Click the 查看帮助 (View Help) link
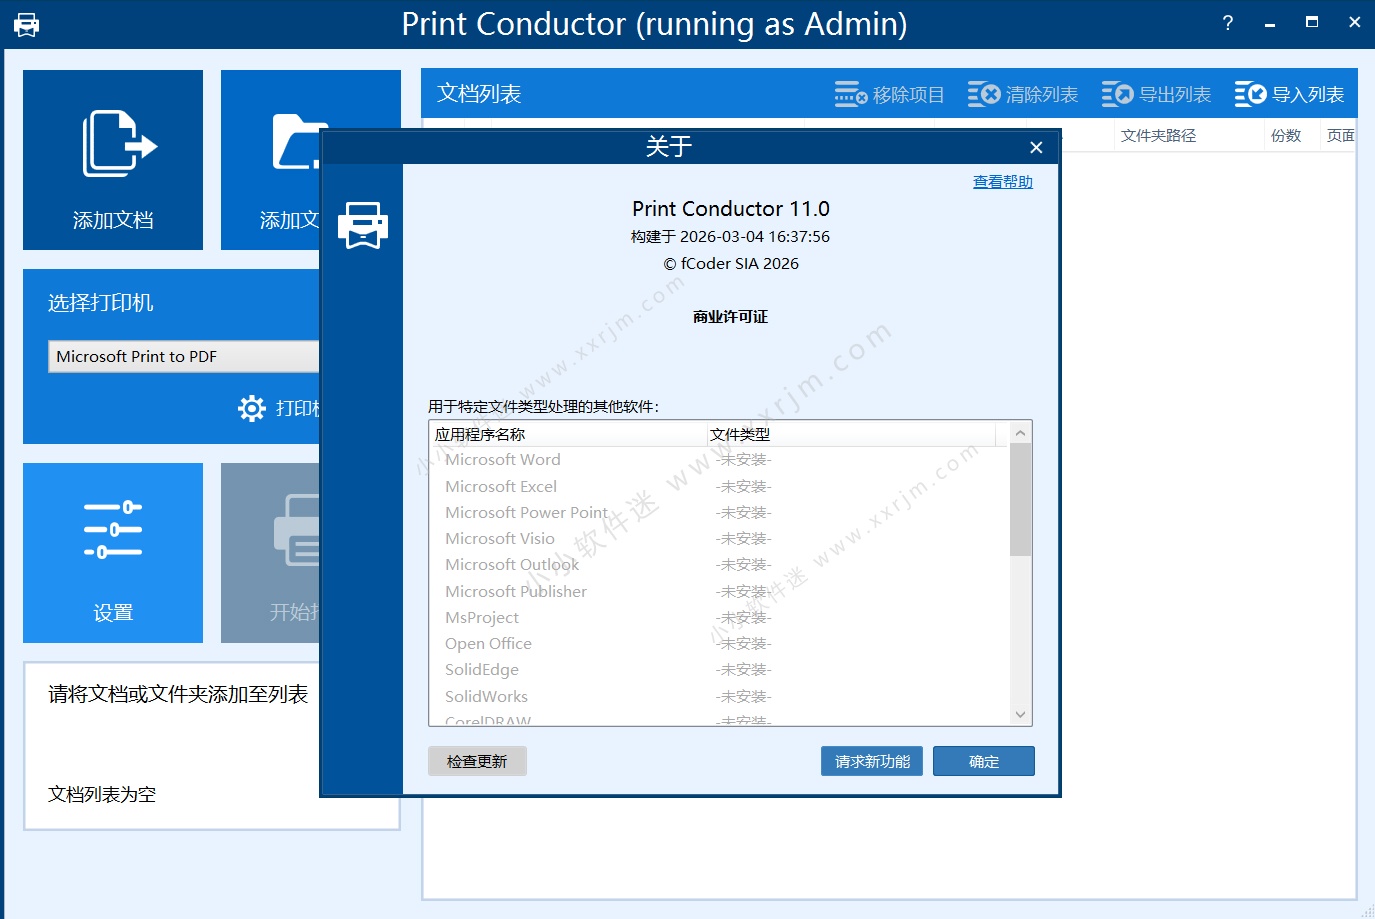The height and width of the screenshot is (919, 1375). tap(1002, 181)
